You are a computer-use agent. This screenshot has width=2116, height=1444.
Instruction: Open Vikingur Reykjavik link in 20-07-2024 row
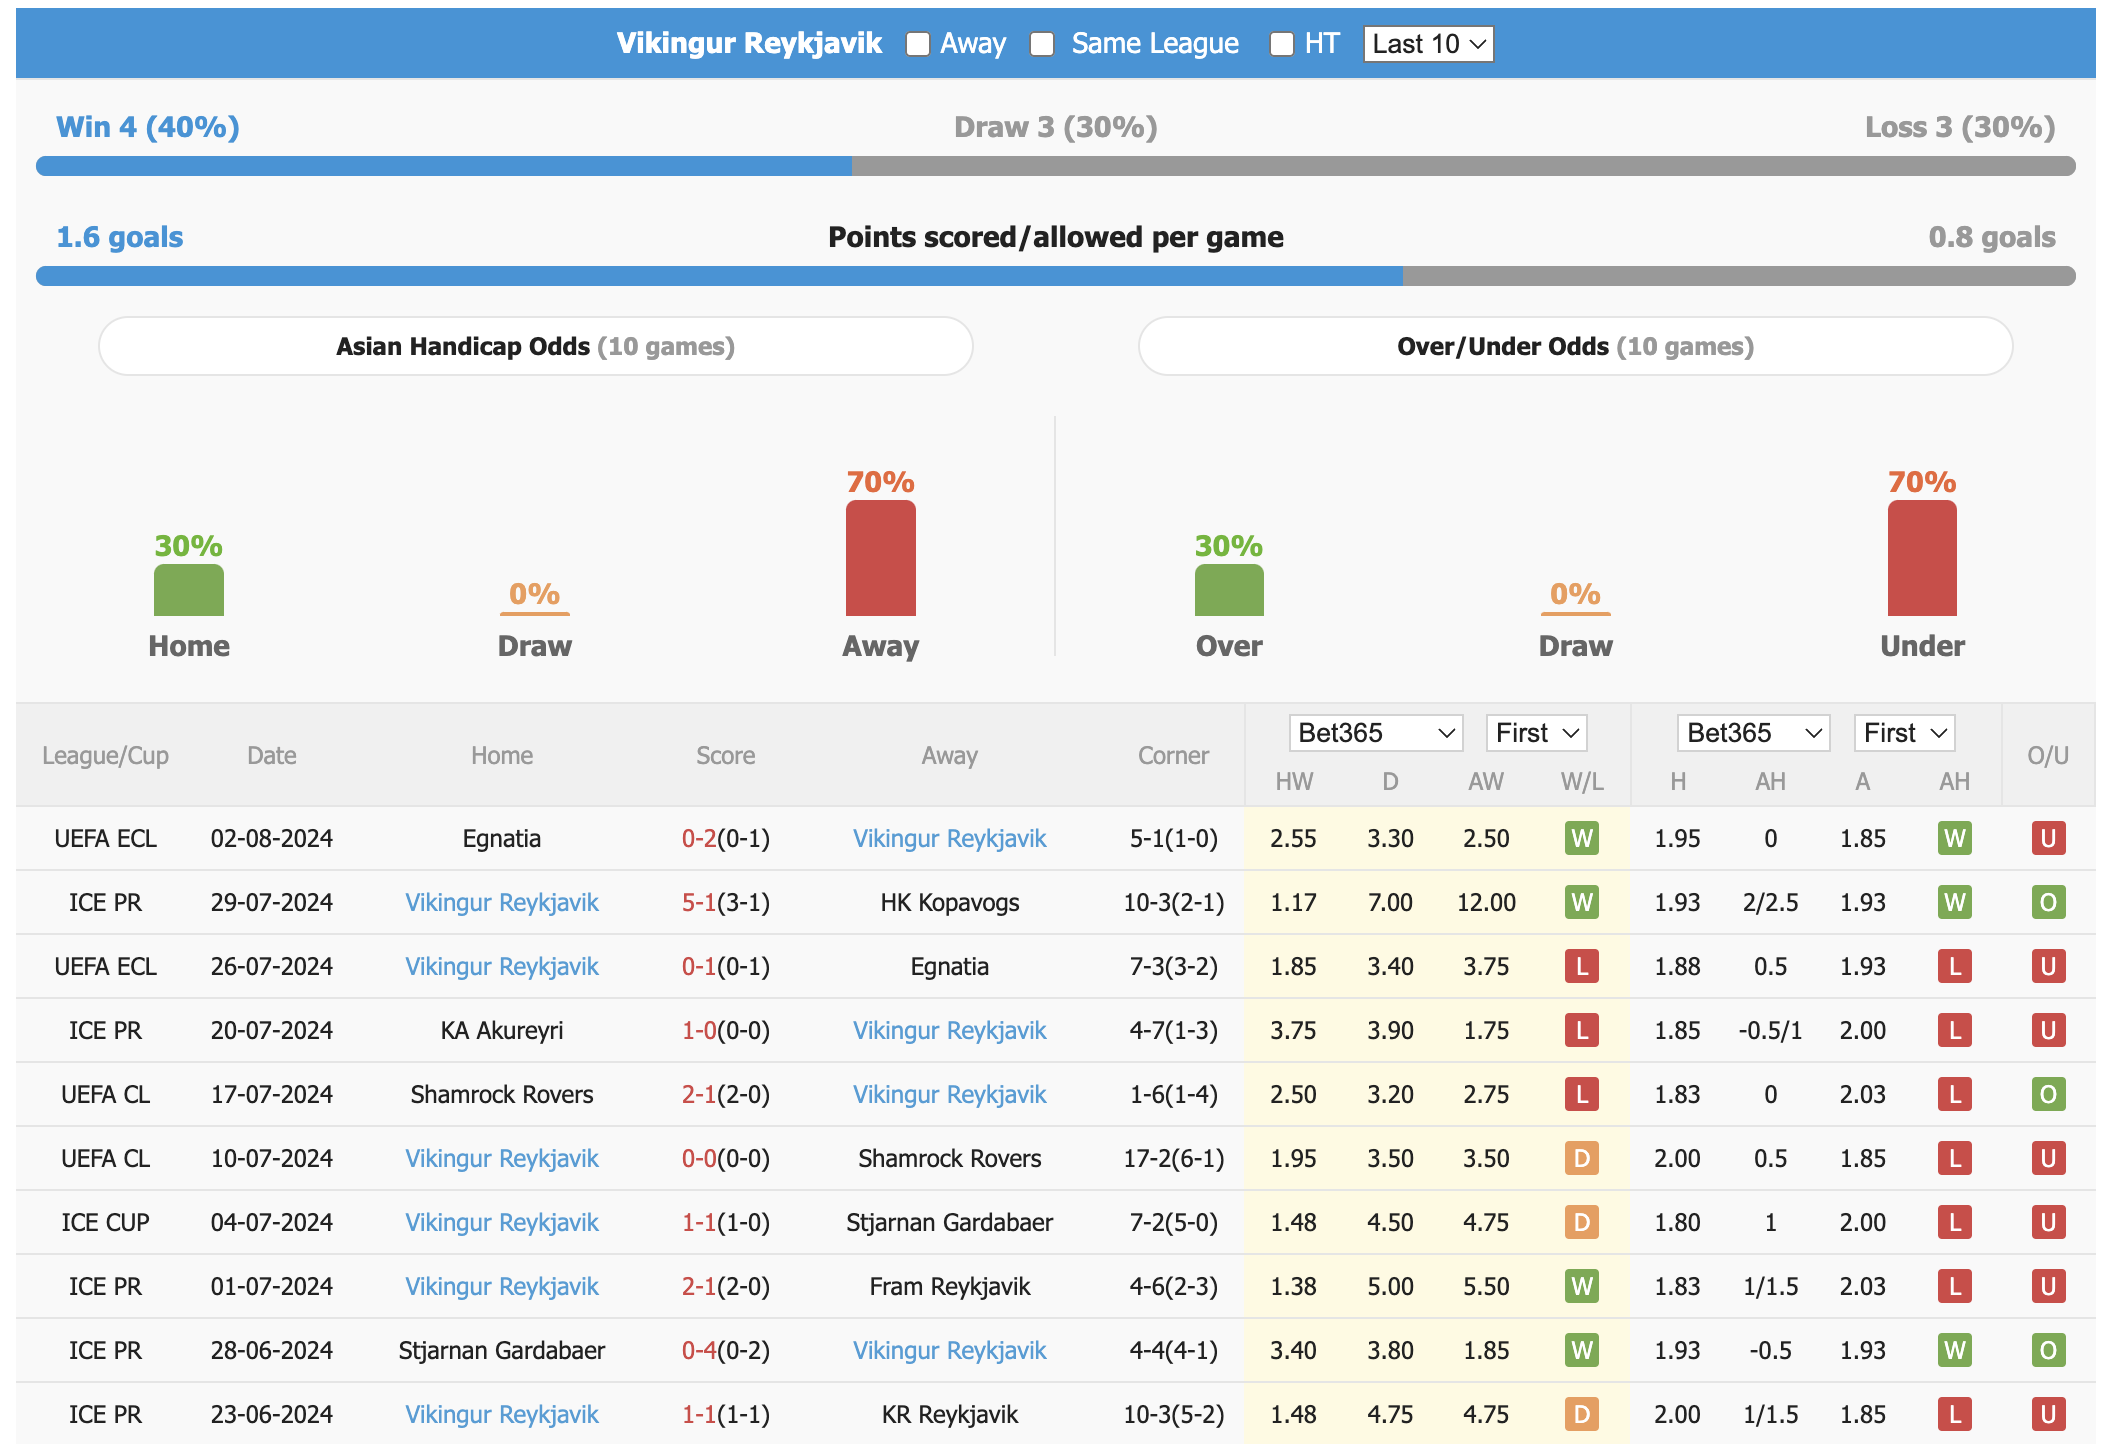coord(949,1030)
